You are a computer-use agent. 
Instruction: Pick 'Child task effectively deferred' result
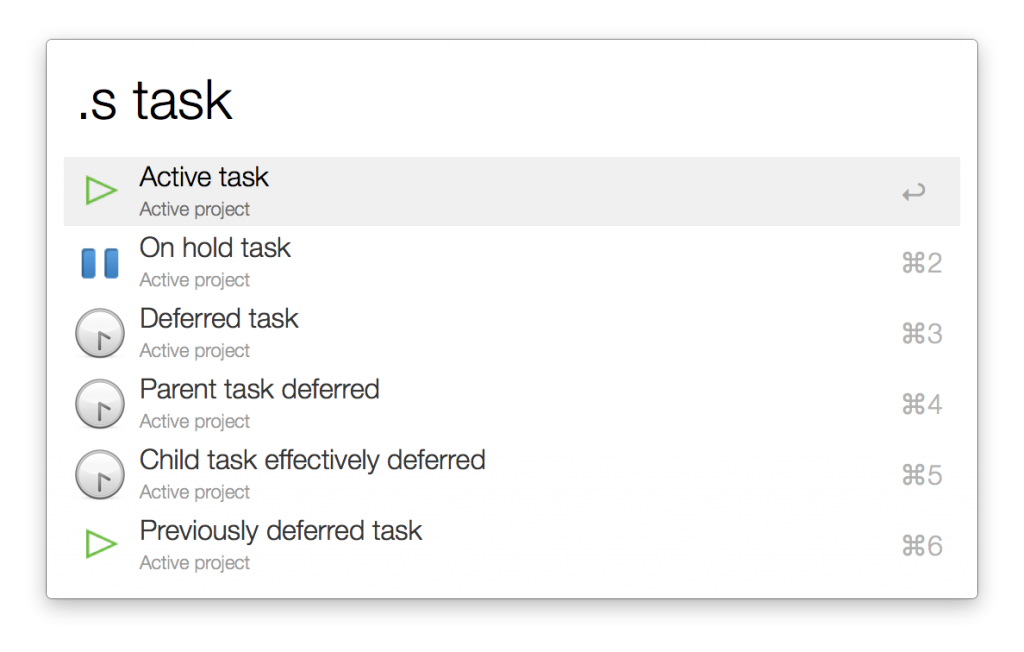coord(312,460)
